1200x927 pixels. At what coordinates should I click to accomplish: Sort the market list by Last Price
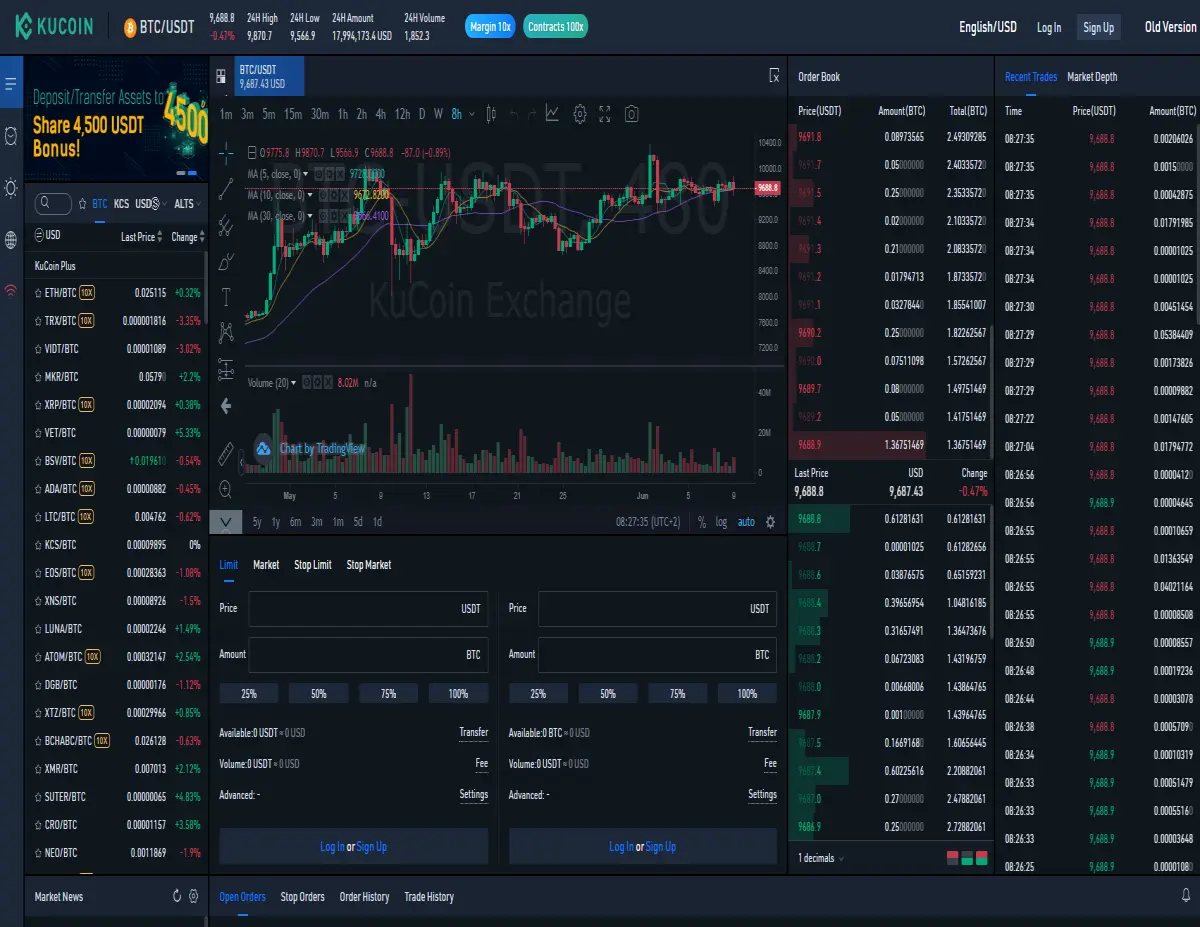click(143, 237)
